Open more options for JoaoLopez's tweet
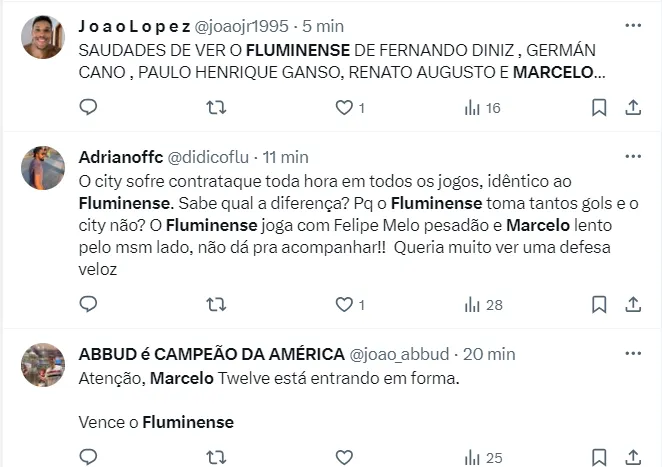Screen dimensions: 662x467 coord(632,24)
